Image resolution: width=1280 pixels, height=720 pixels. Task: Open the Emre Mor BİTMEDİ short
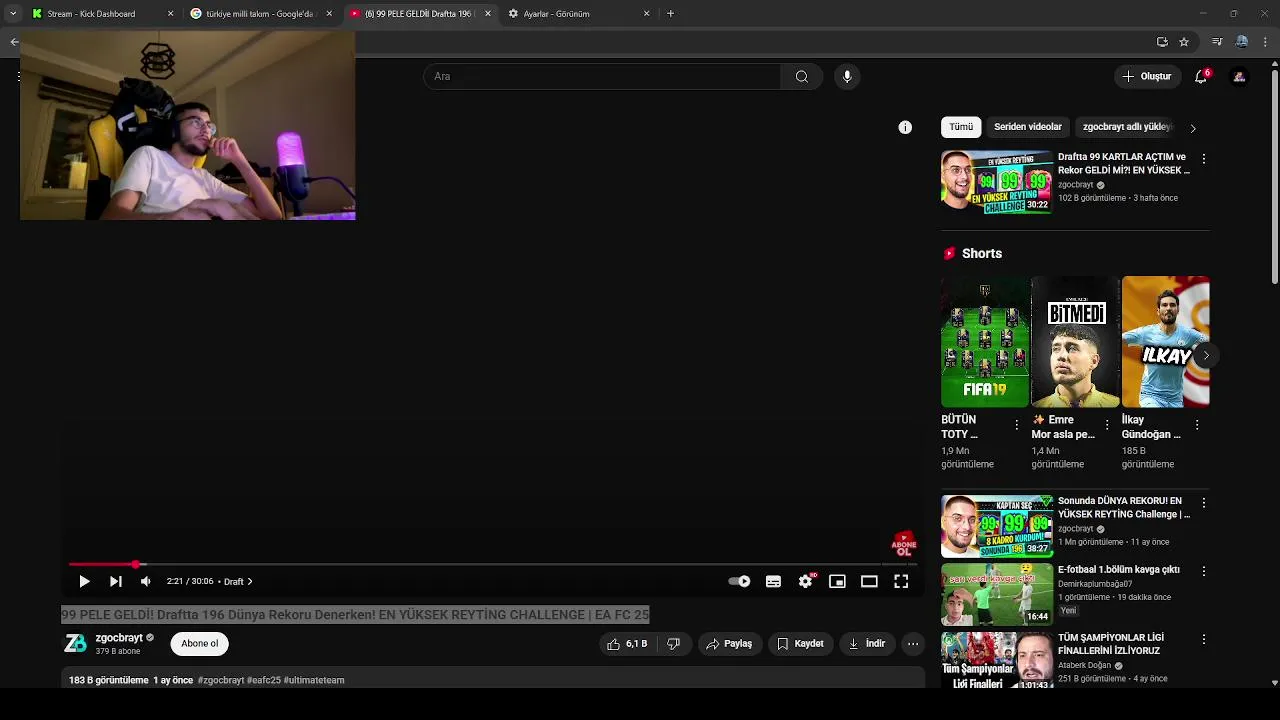tap(1075, 342)
